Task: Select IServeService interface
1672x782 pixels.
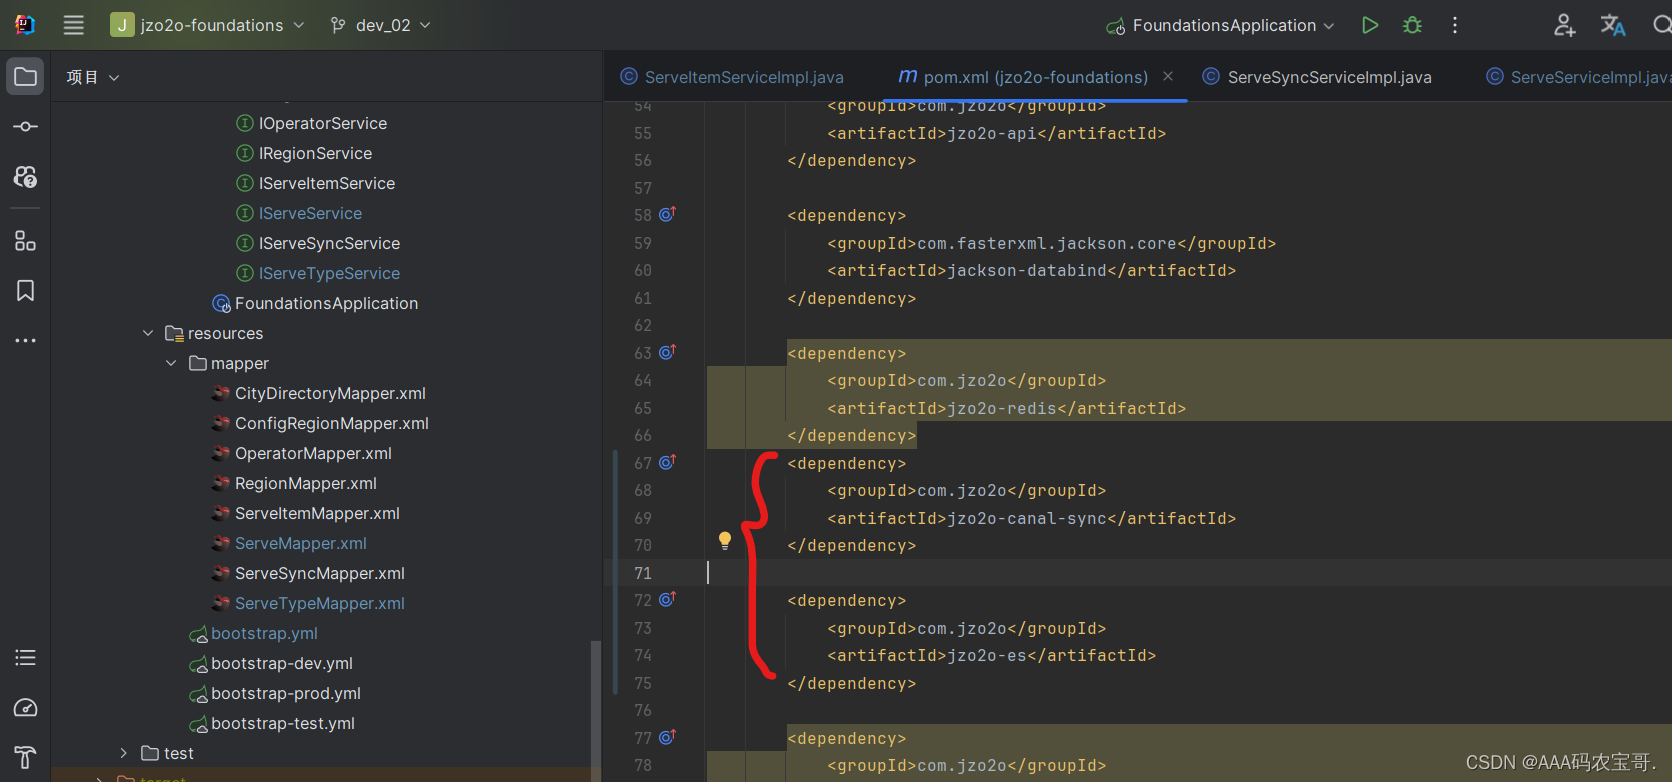Action: 310,213
